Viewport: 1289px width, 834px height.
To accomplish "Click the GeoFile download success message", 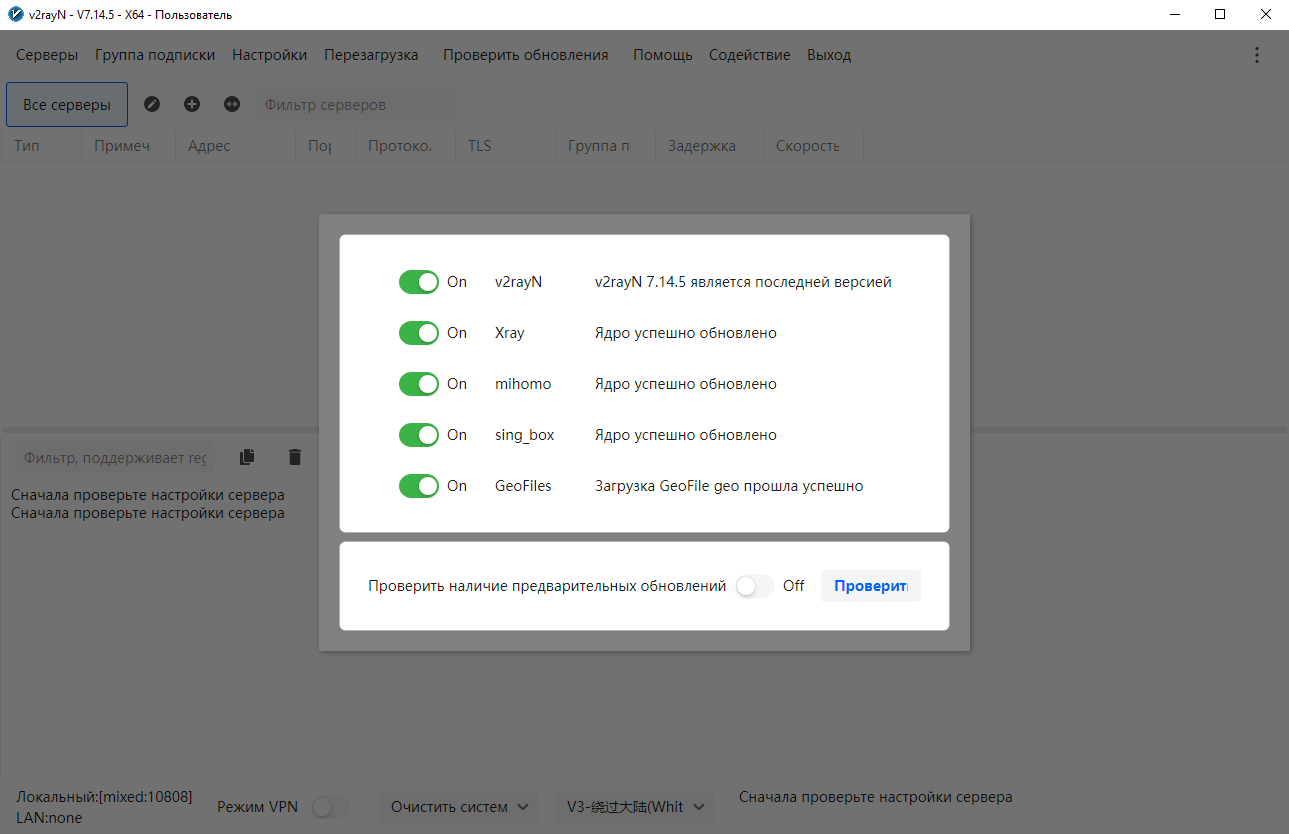I will click(729, 486).
